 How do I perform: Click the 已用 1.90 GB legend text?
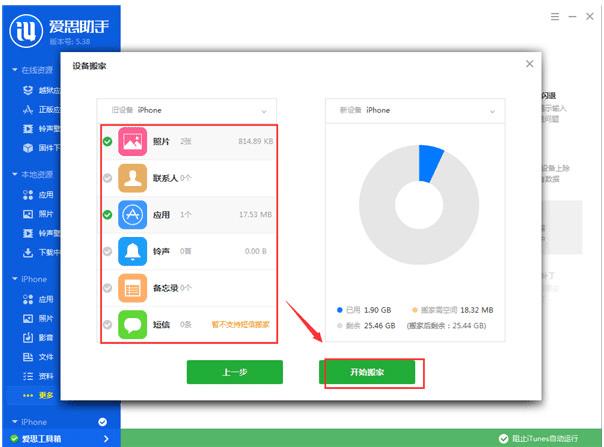pyautogui.click(x=369, y=310)
